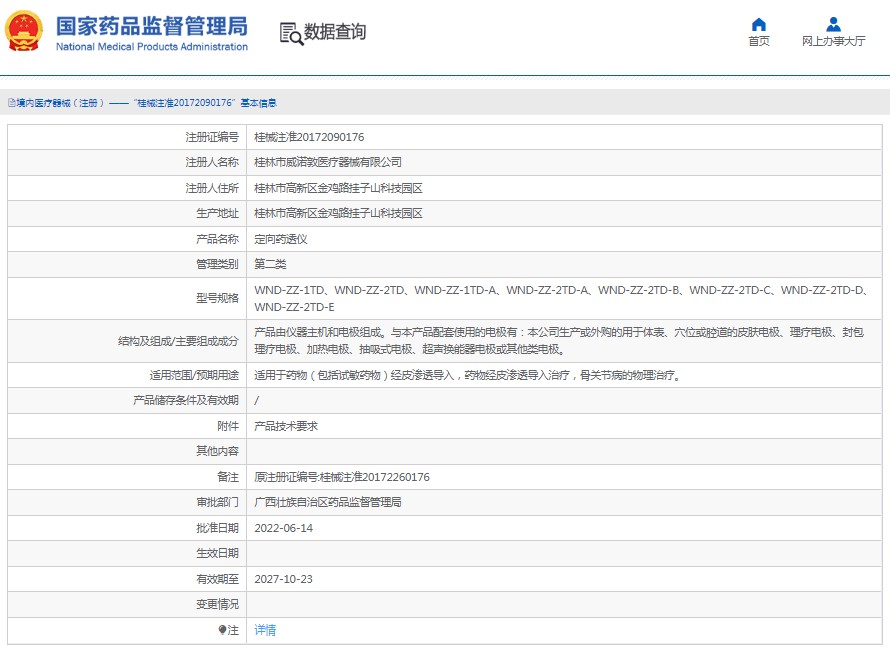Click the breadcrumb document icon
This screenshot has width=890, height=651.
pos(11,103)
